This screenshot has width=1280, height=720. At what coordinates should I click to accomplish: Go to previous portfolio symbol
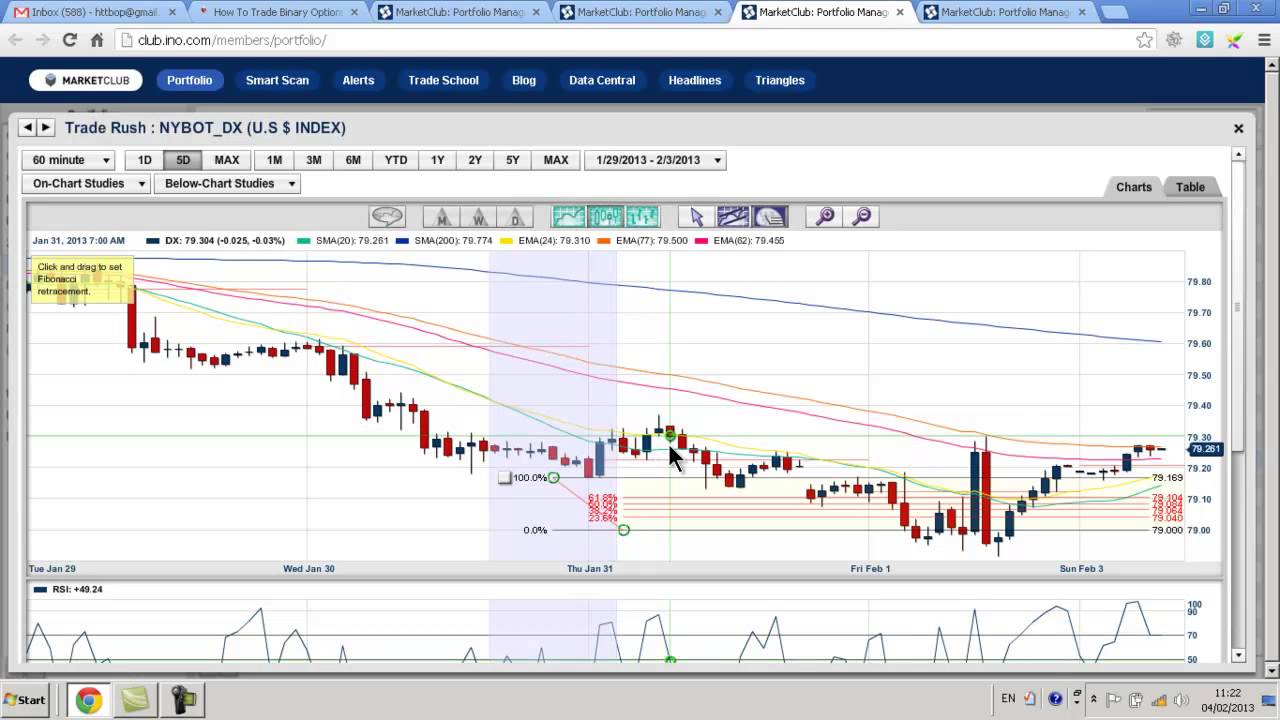coord(28,128)
